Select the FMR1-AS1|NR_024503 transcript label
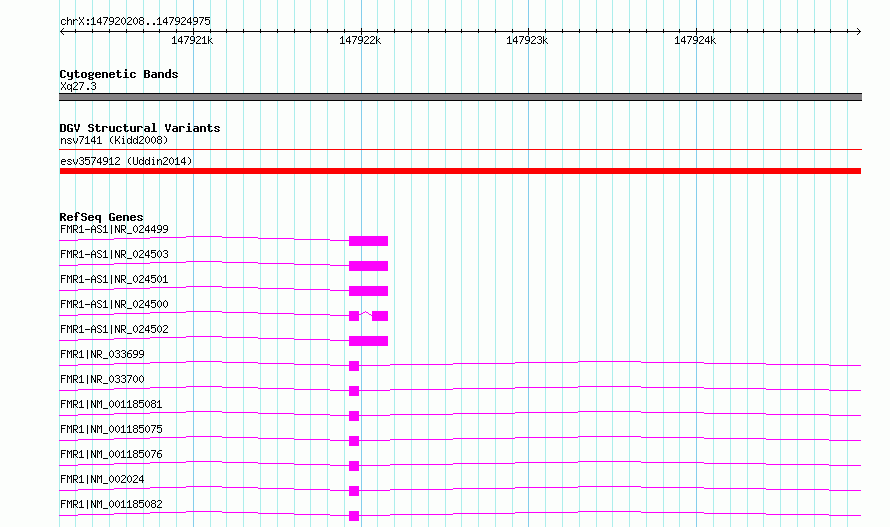The height and width of the screenshot is (527, 890). pos(114,254)
